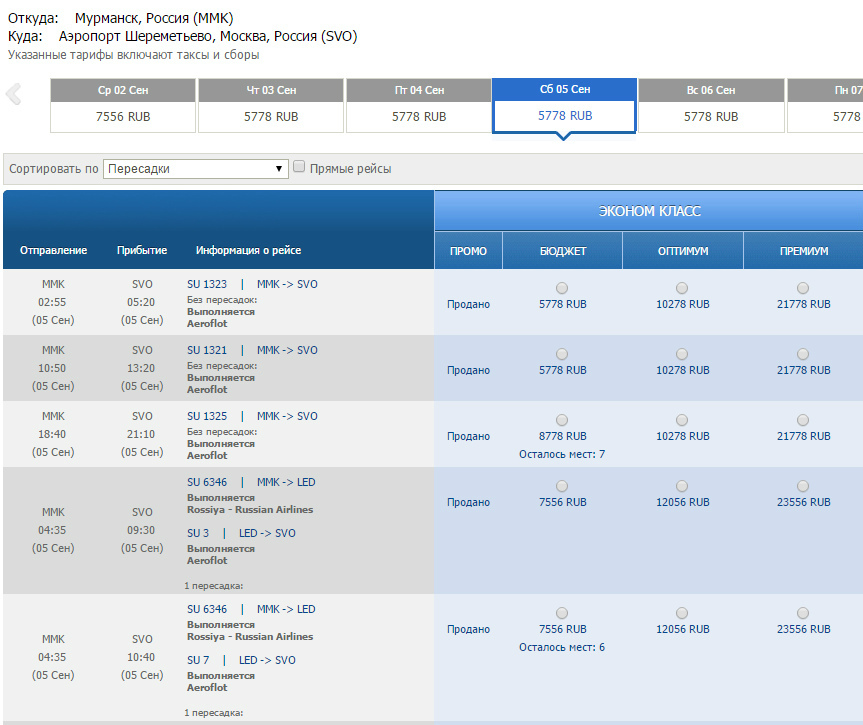This screenshot has height=725, width=863.
Task: Select Оптимум fare for flight SU 1325
Action: (x=682, y=420)
